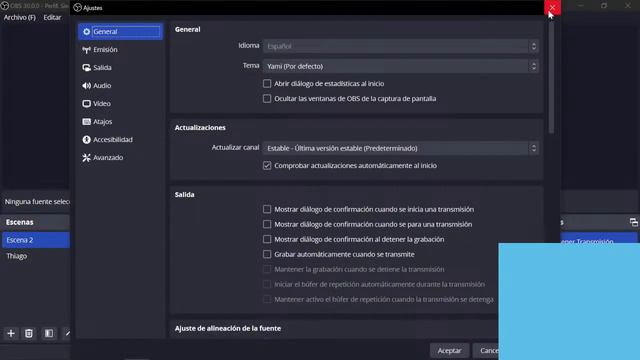Open the General settings section
Screen dimensions: 640x360
pos(120,31)
